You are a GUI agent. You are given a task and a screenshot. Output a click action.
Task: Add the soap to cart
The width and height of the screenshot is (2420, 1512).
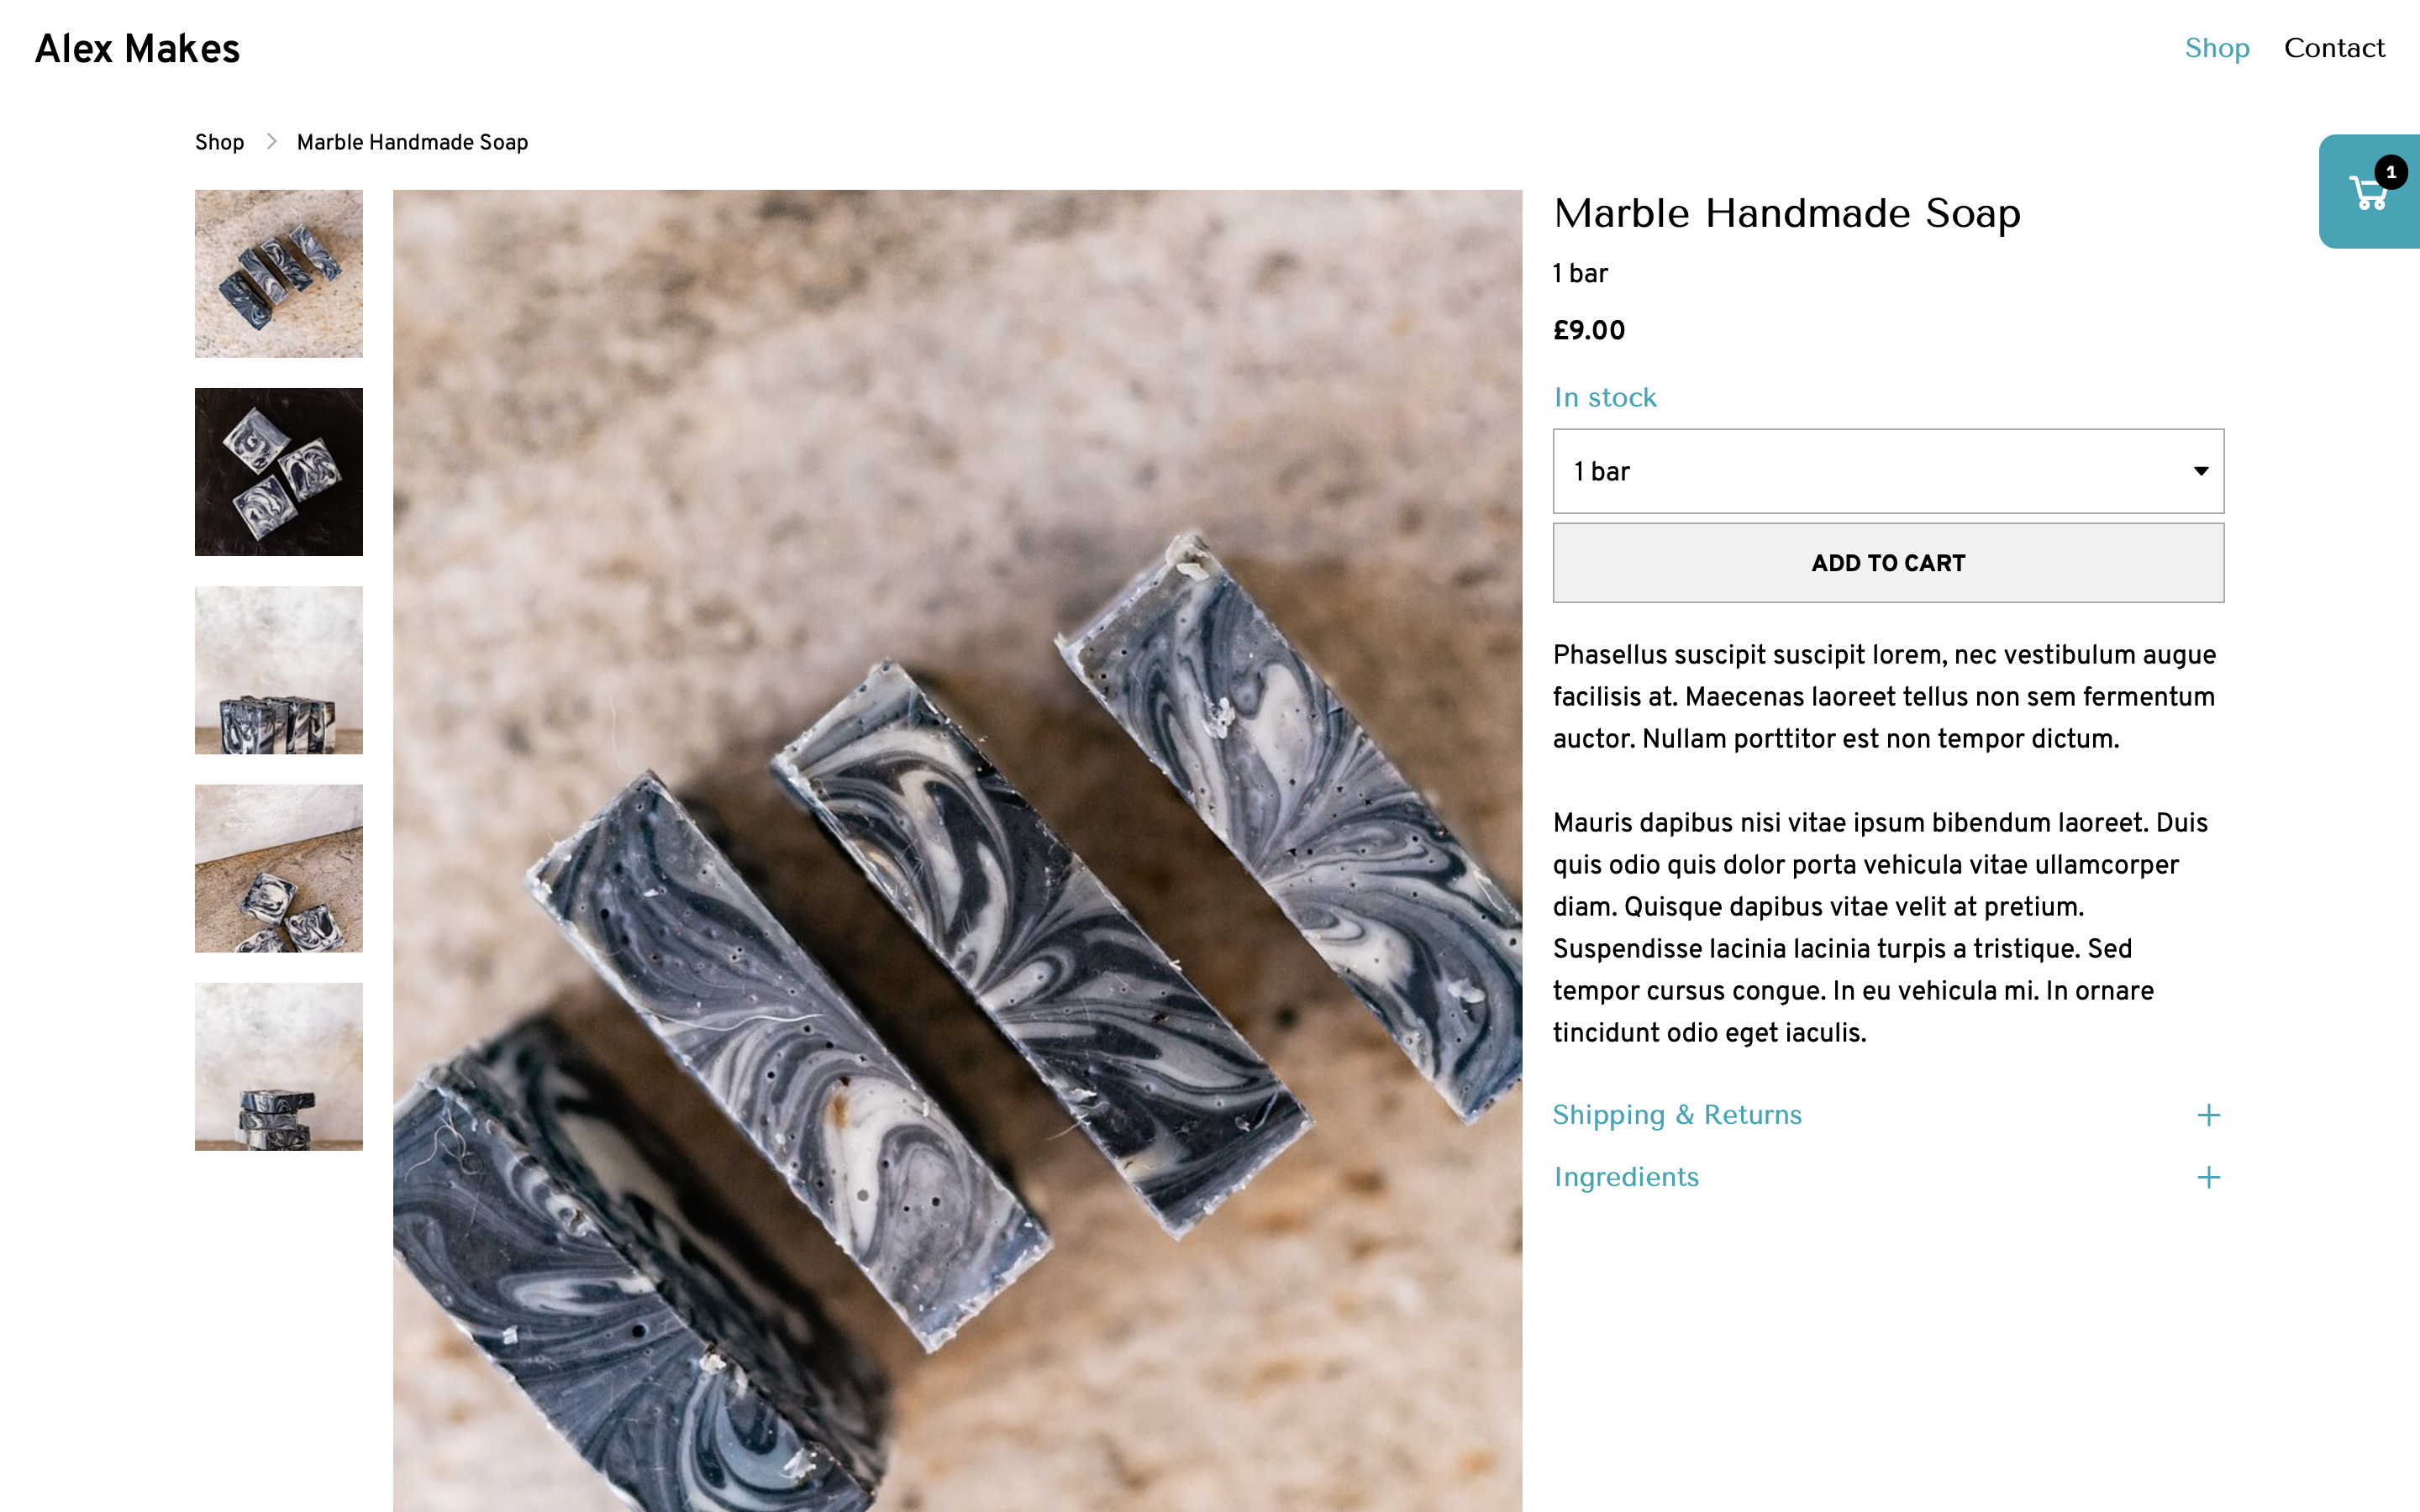point(1888,563)
